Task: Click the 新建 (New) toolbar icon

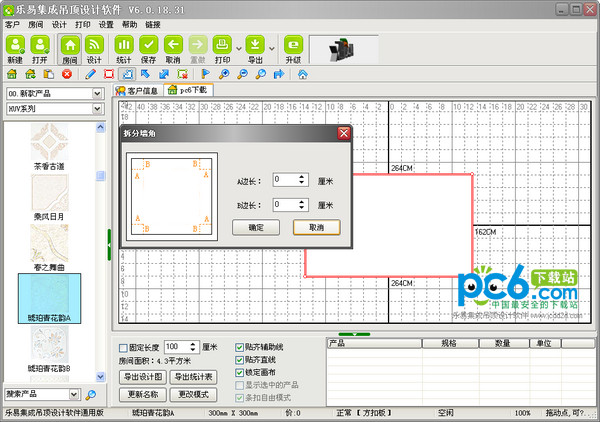Action: point(15,46)
